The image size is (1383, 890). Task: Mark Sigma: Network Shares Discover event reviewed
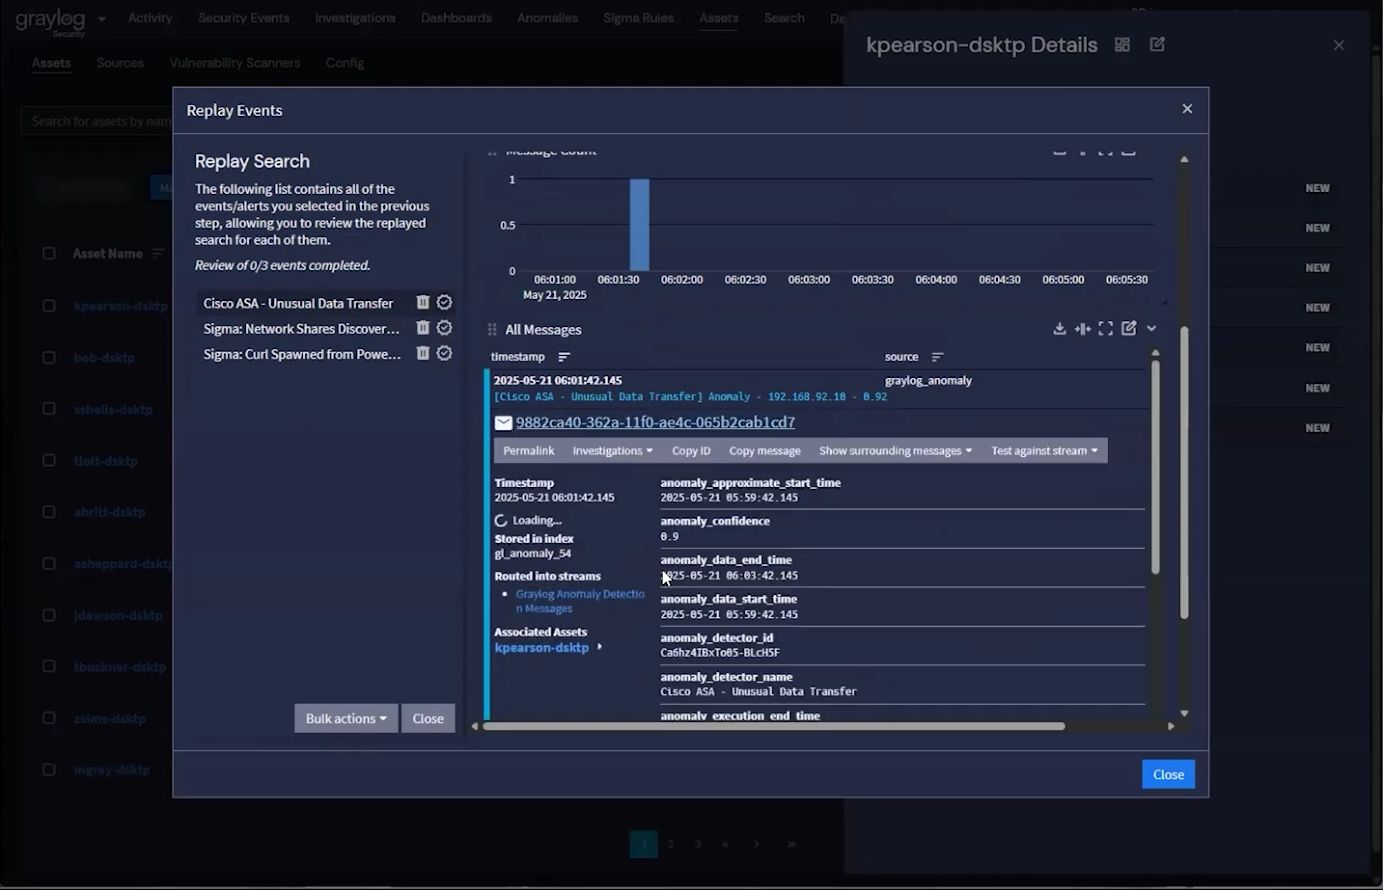pos(445,328)
